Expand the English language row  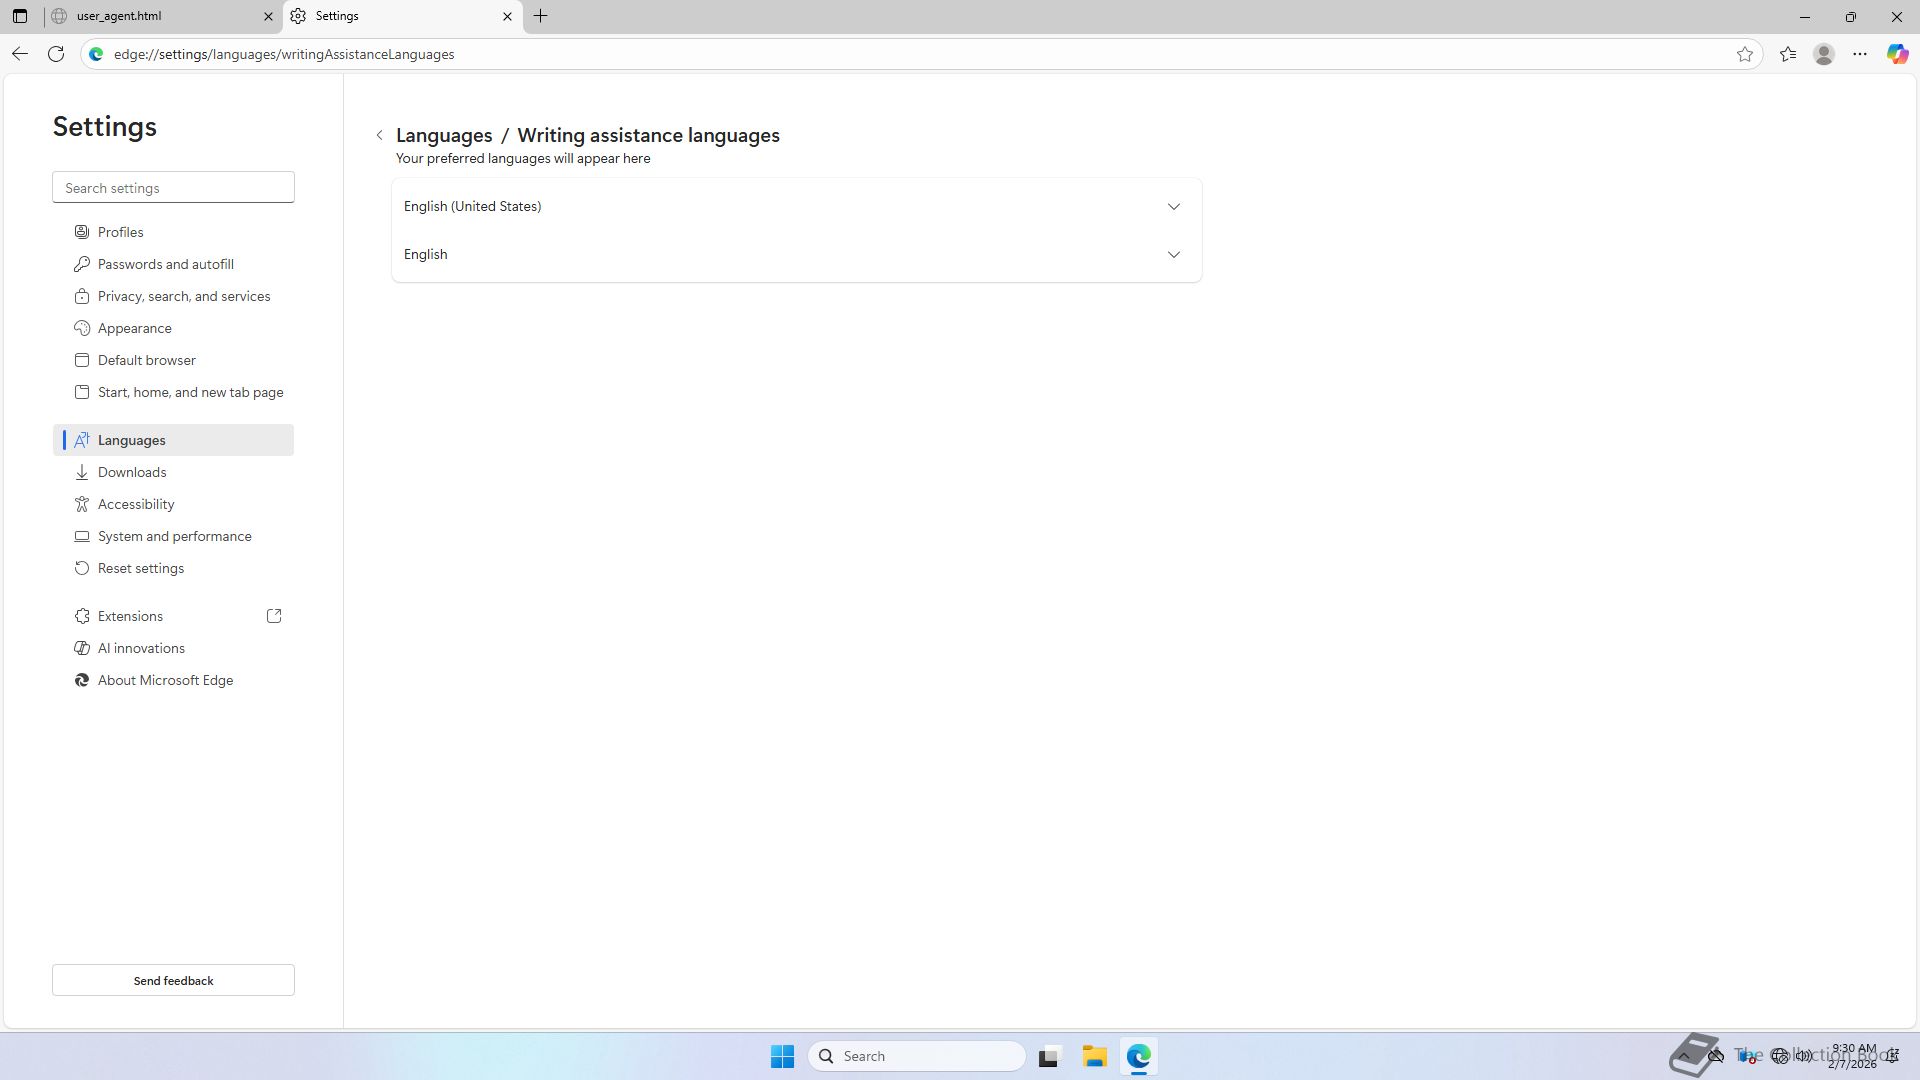point(1173,254)
